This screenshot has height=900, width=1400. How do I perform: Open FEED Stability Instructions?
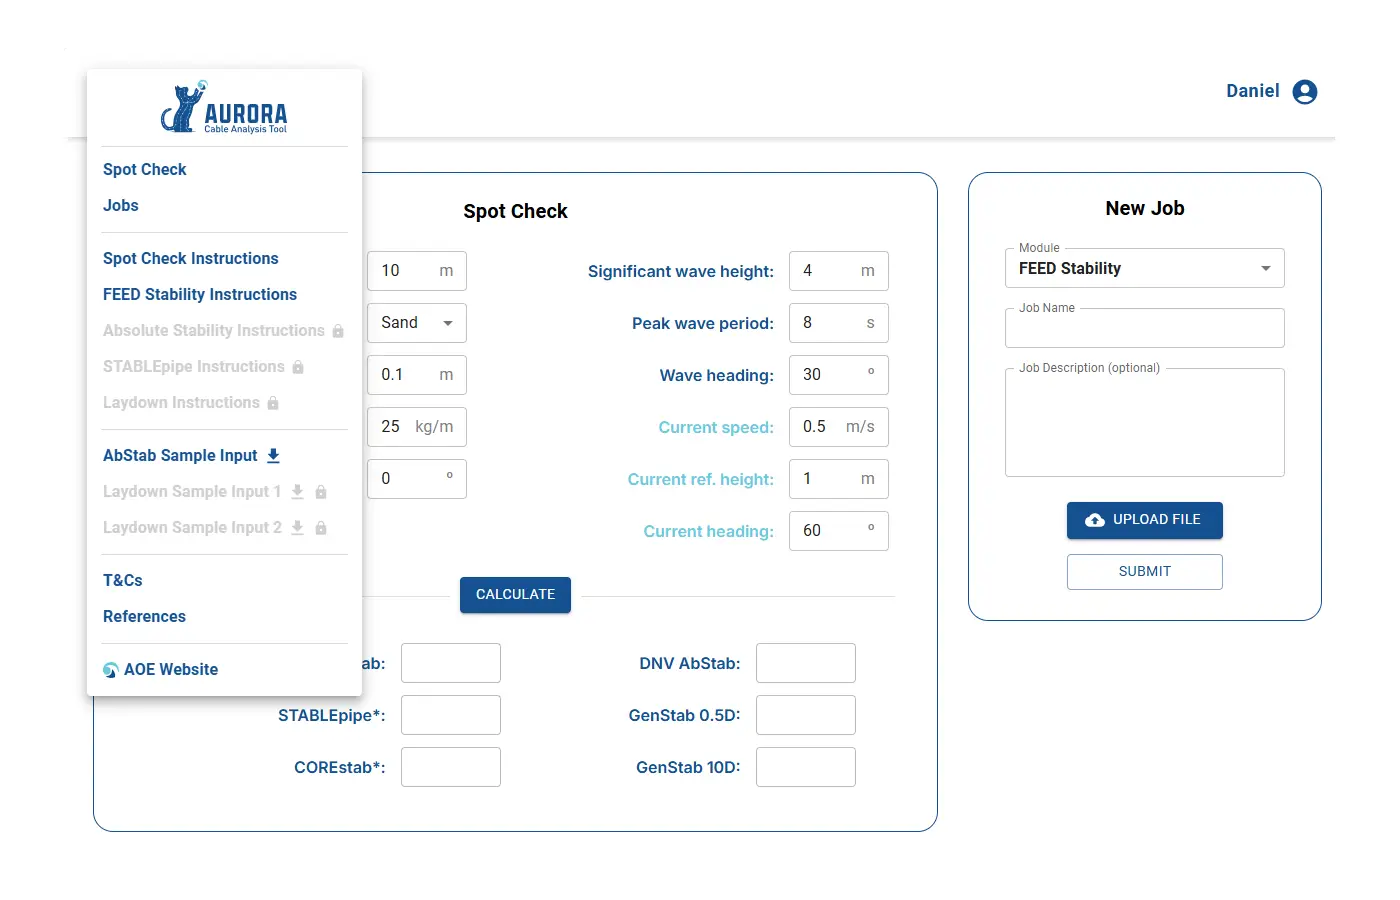coord(200,295)
